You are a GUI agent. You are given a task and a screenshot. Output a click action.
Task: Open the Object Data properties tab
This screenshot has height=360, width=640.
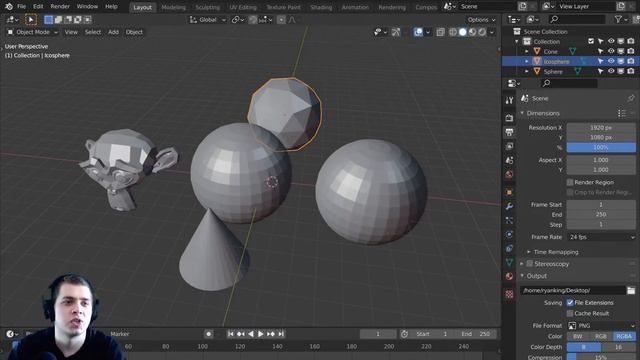509,262
